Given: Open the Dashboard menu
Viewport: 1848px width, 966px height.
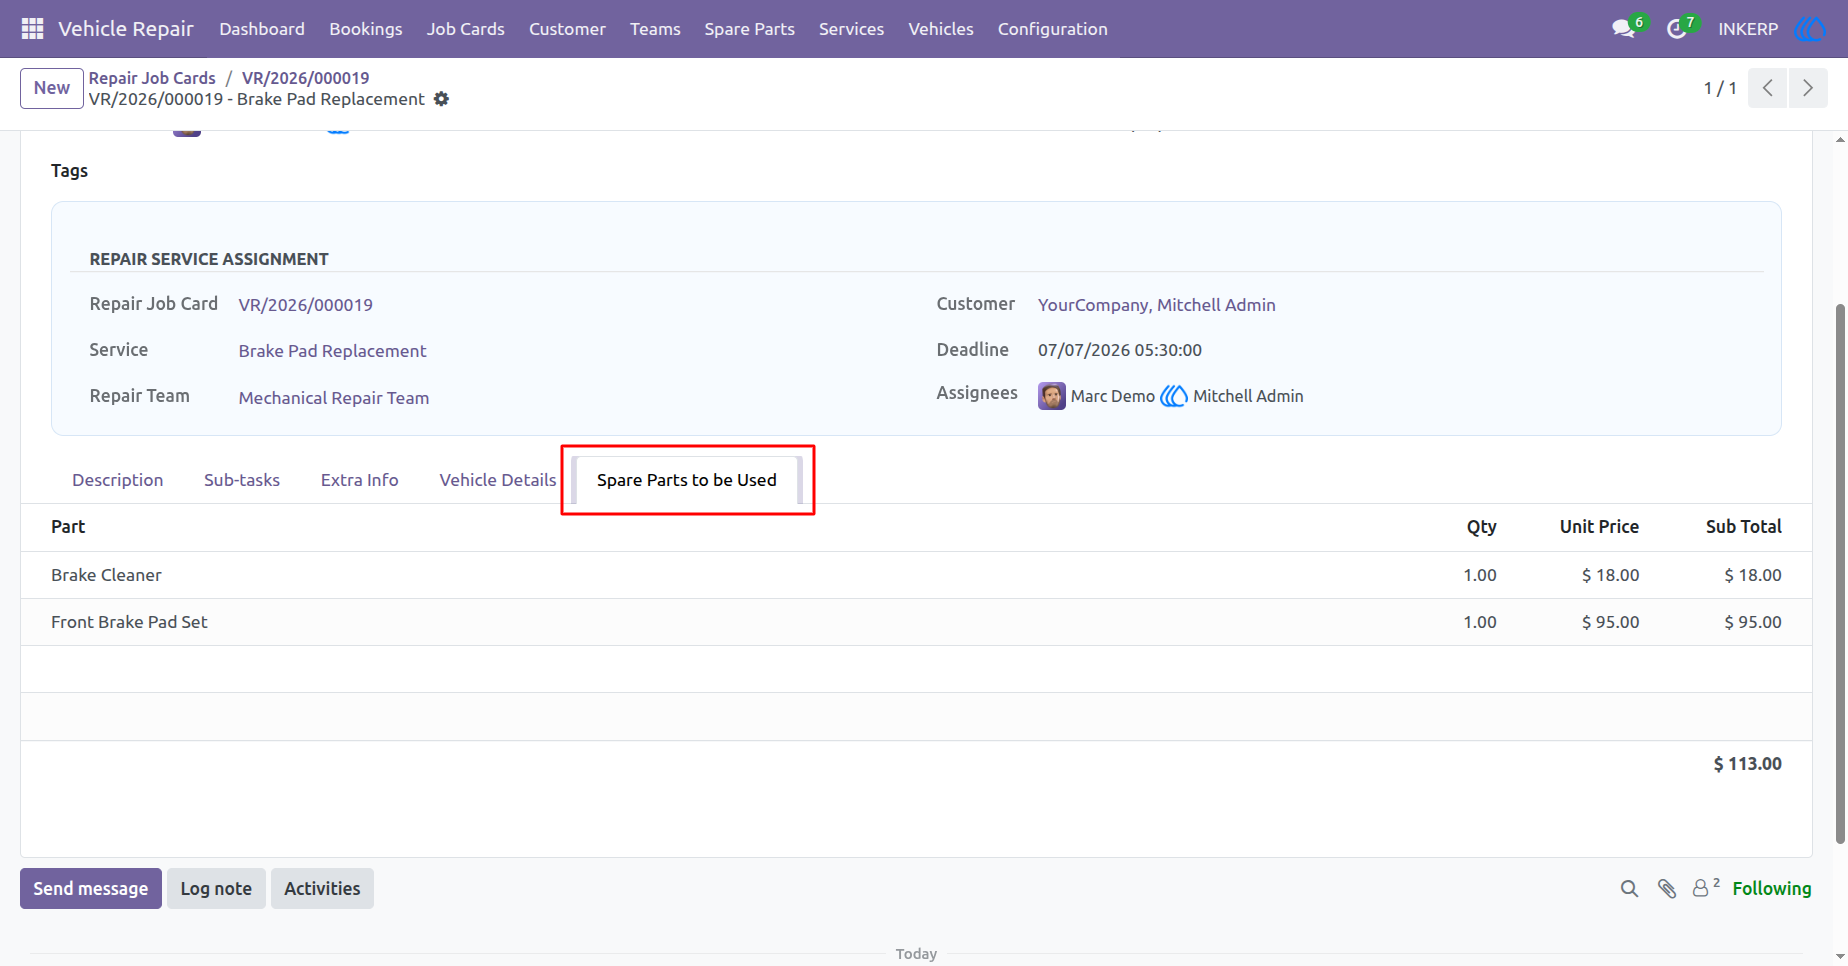Looking at the screenshot, I should pyautogui.click(x=262, y=29).
